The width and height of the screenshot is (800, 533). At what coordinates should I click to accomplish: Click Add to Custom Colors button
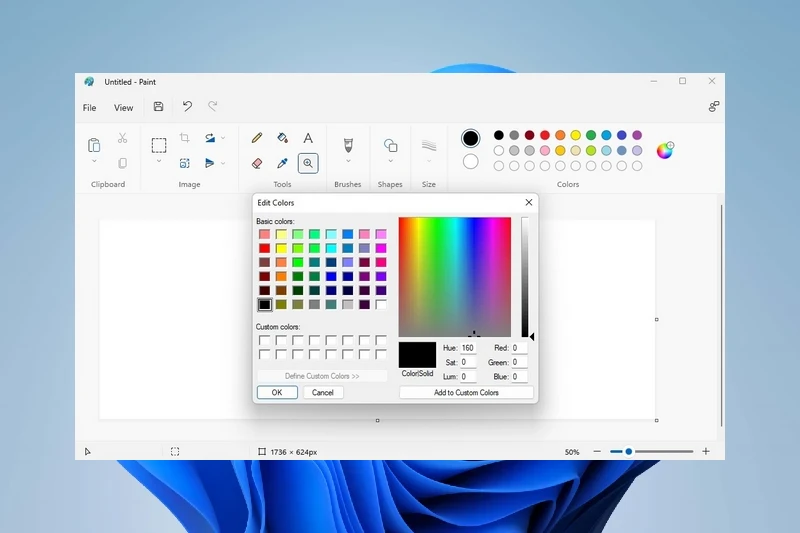point(466,393)
